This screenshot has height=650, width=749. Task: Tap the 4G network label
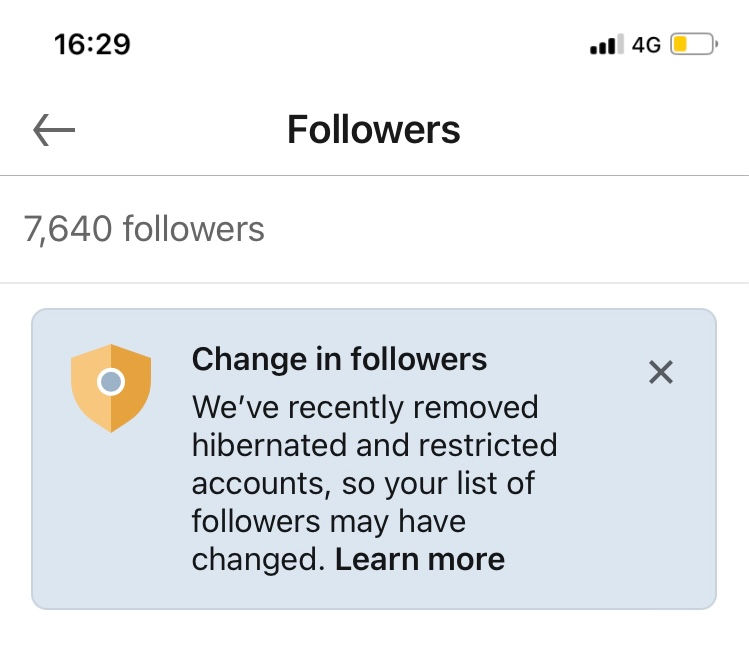[x=646, y=45]
